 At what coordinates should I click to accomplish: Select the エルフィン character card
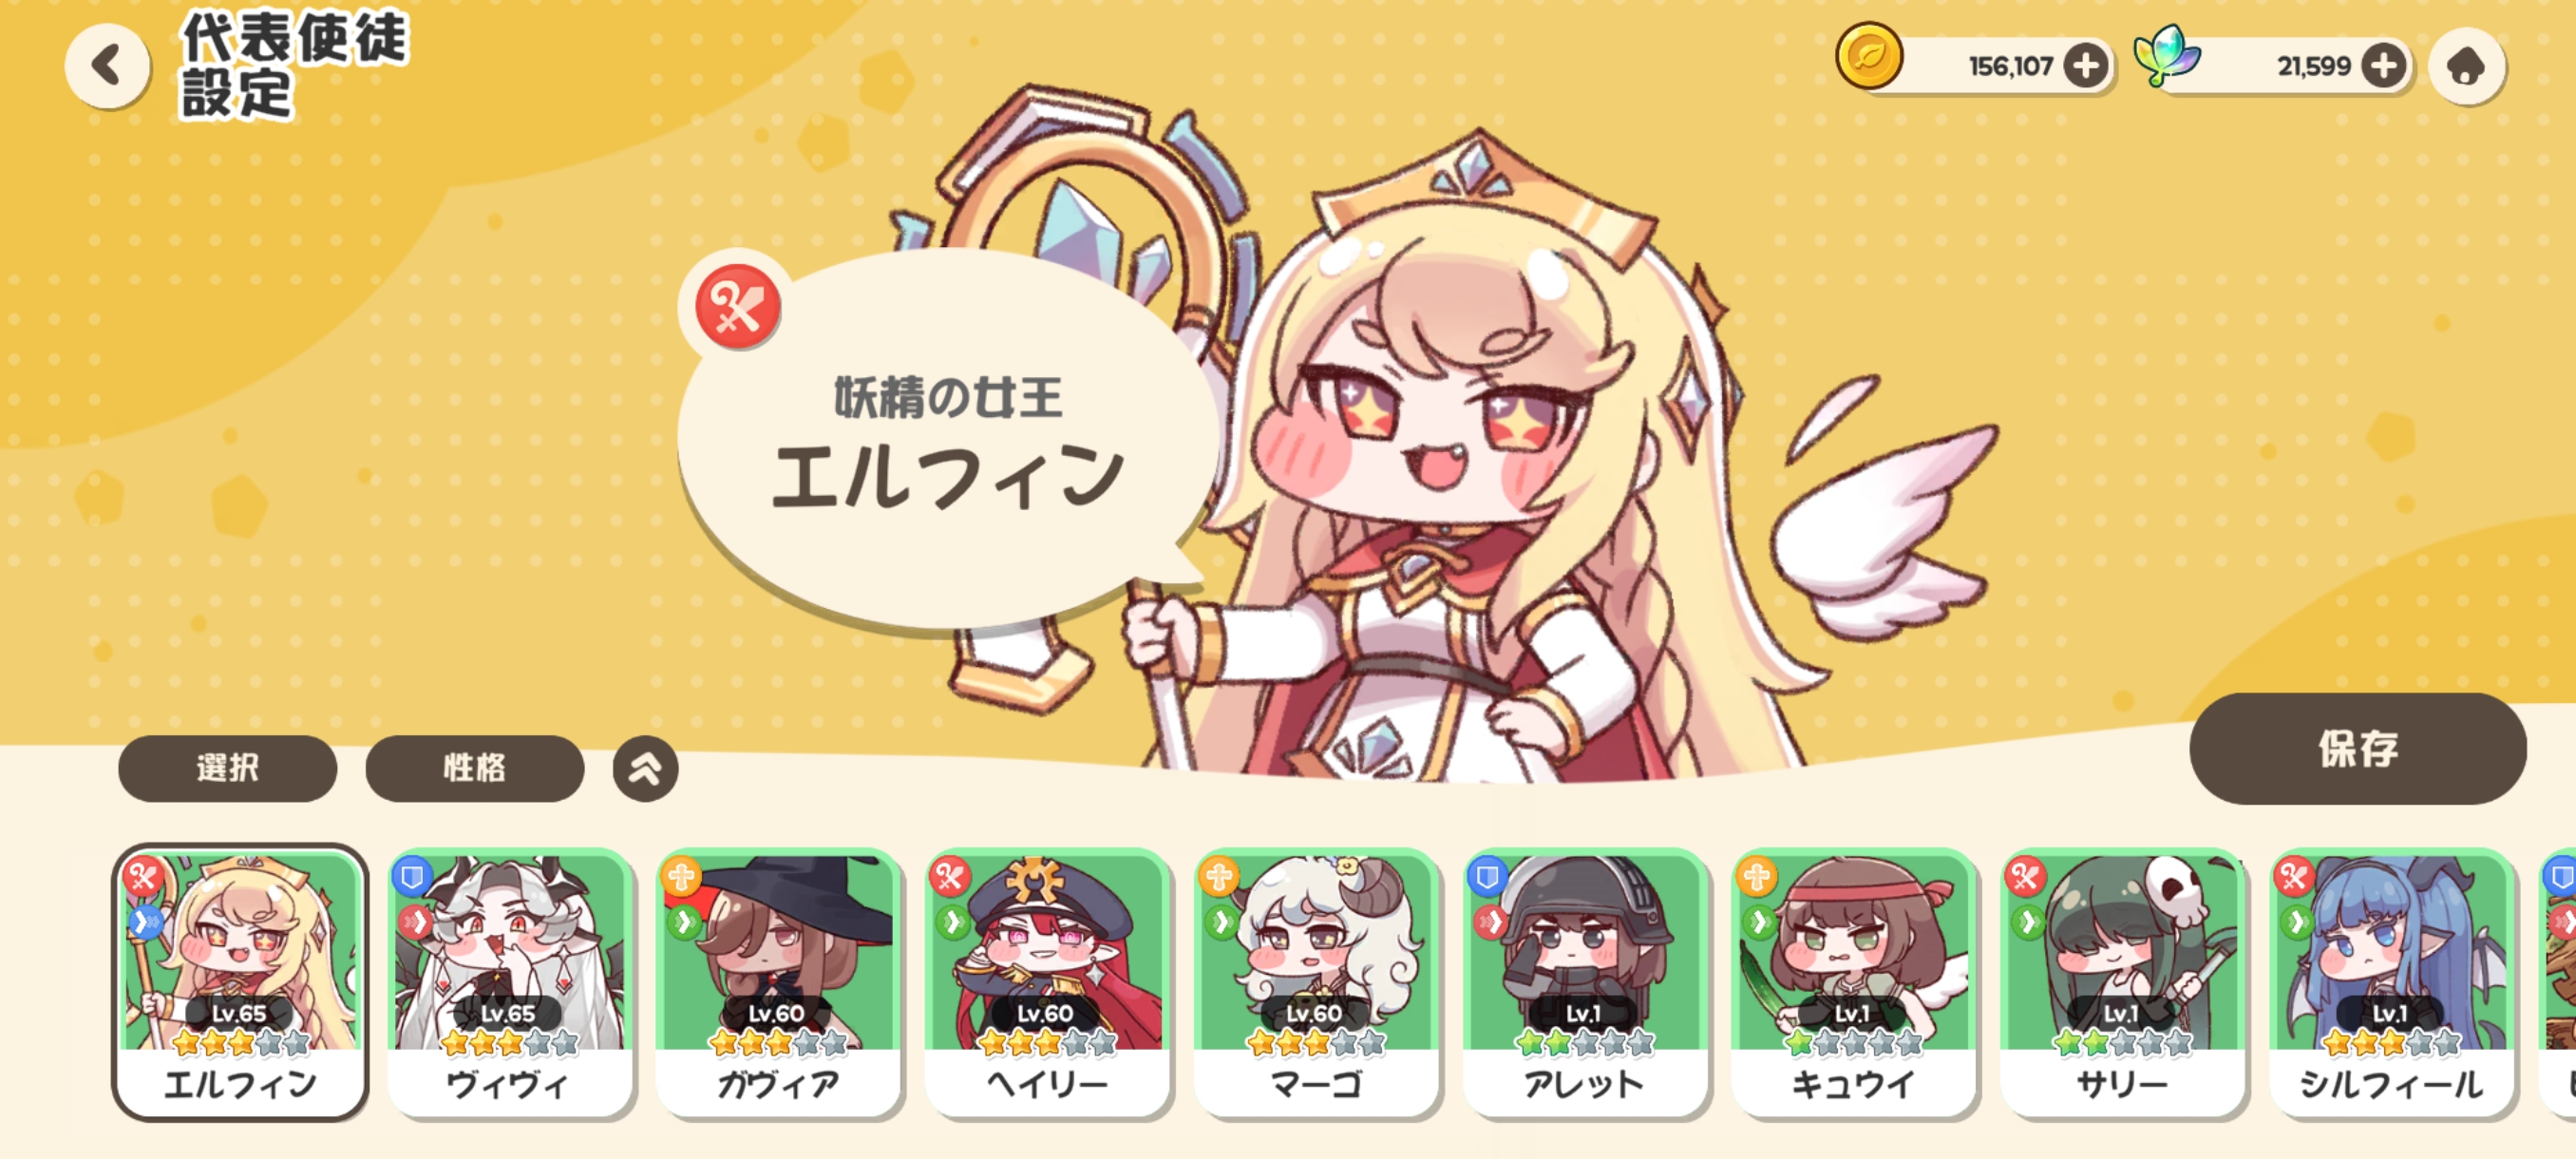240,982
